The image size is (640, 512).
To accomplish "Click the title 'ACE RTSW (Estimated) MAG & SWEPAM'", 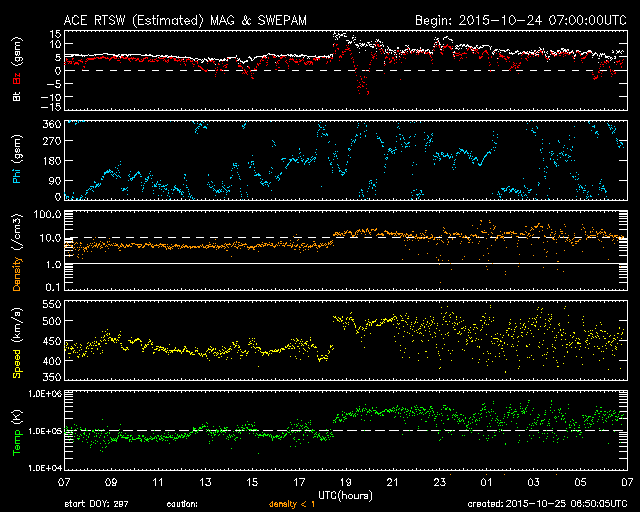I will pos(185,20).
